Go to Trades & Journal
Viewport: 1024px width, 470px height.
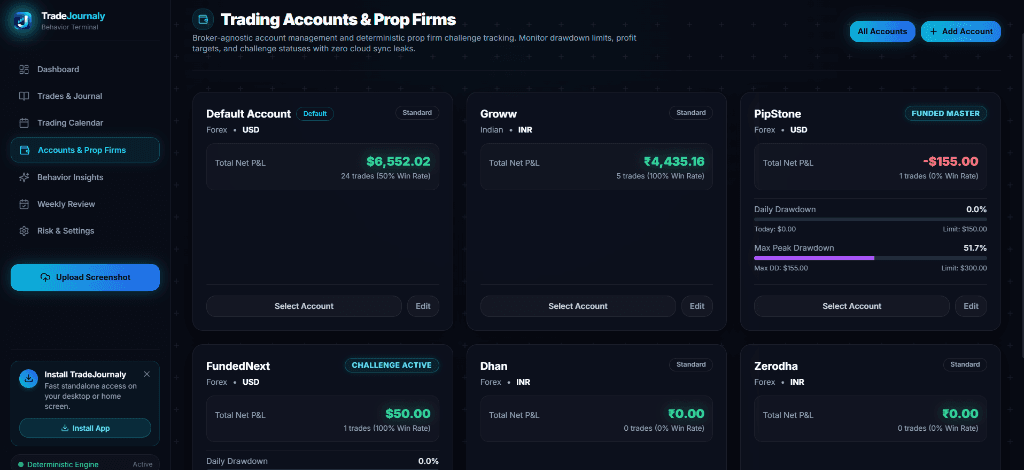tap(85, 96)
